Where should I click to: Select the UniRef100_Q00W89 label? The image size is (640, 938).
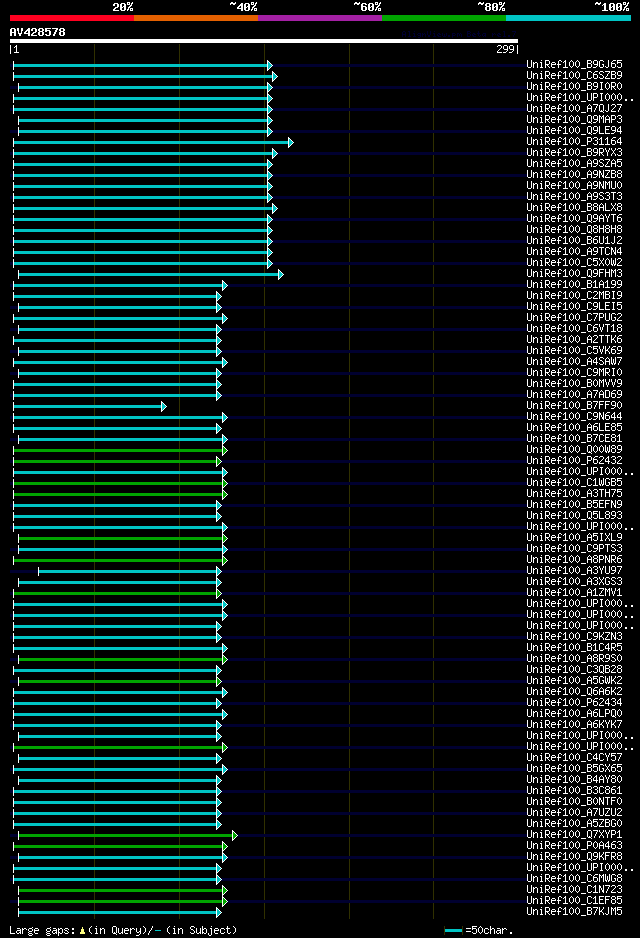[574, 449]
